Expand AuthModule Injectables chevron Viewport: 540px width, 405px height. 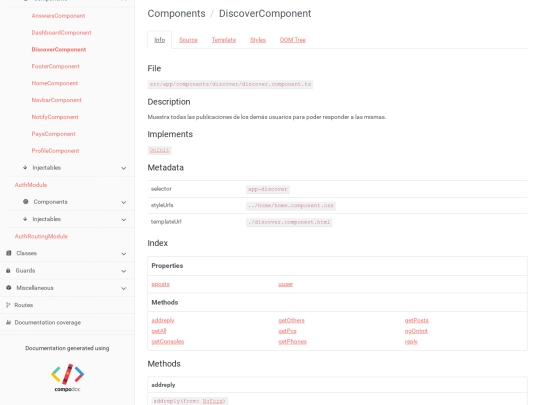tap(124, 220)
